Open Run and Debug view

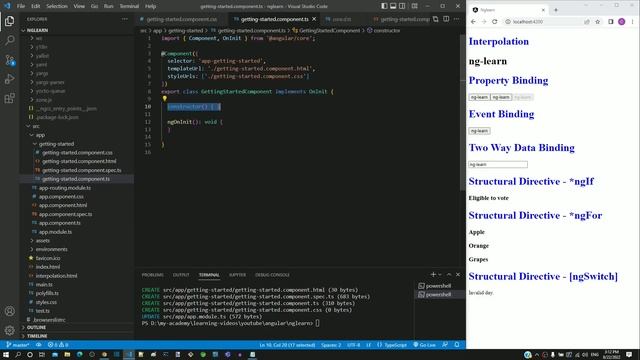tap(9, 79)
